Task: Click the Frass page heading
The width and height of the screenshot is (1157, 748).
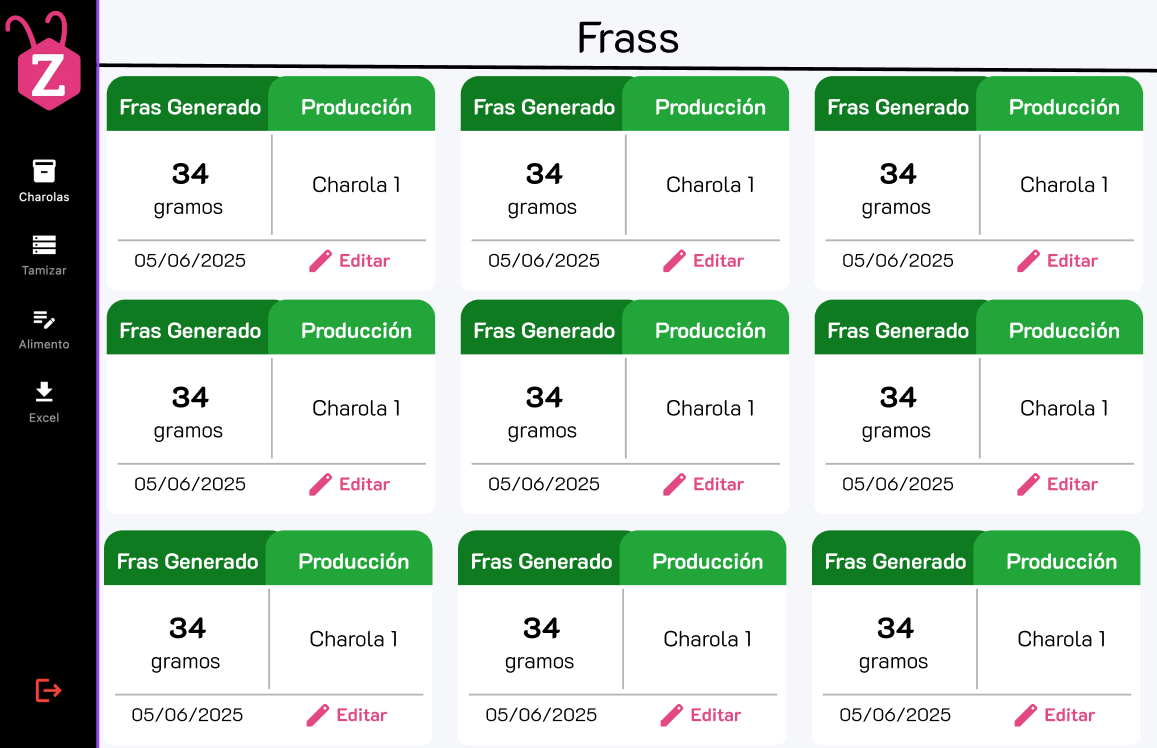Action: coord(628,38)
